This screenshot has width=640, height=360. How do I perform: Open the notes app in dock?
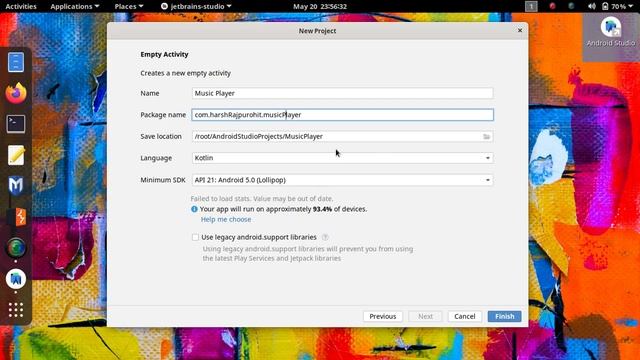[x=16, y=155]
